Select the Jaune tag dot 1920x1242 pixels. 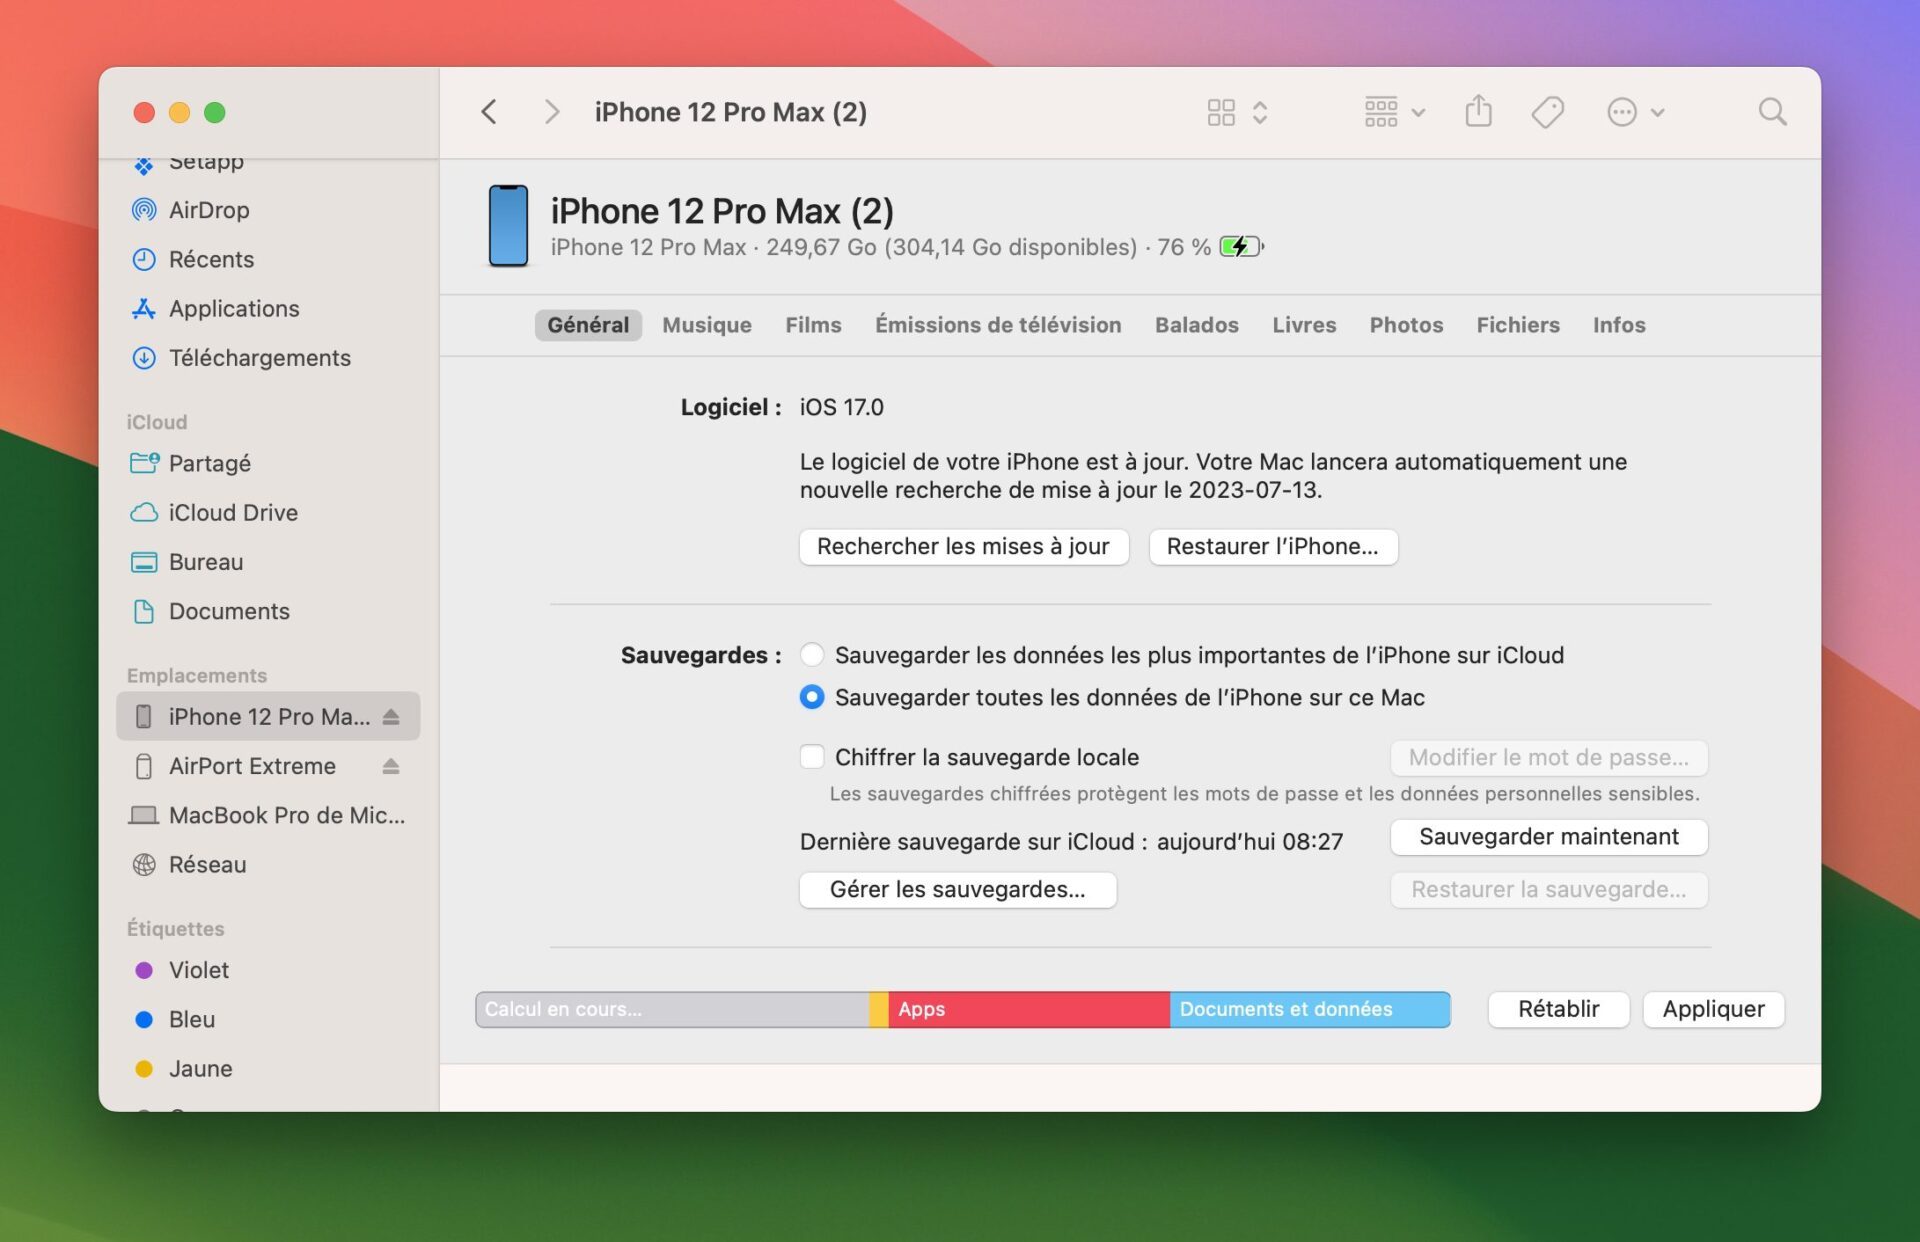click(144, 1068)
